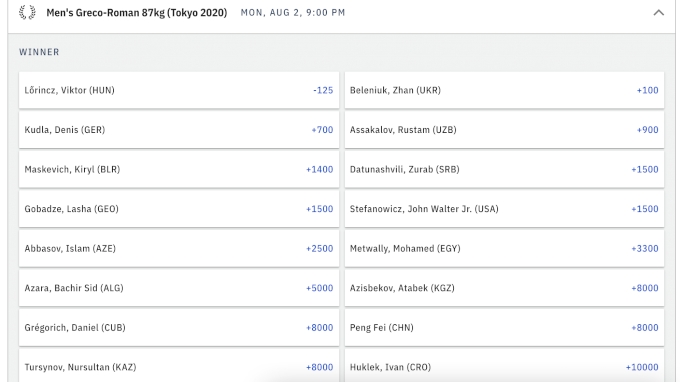Choose Grégorich, Daniel (CUB) to win
Screen dimensions: 680x382
[x=179, y=327]
